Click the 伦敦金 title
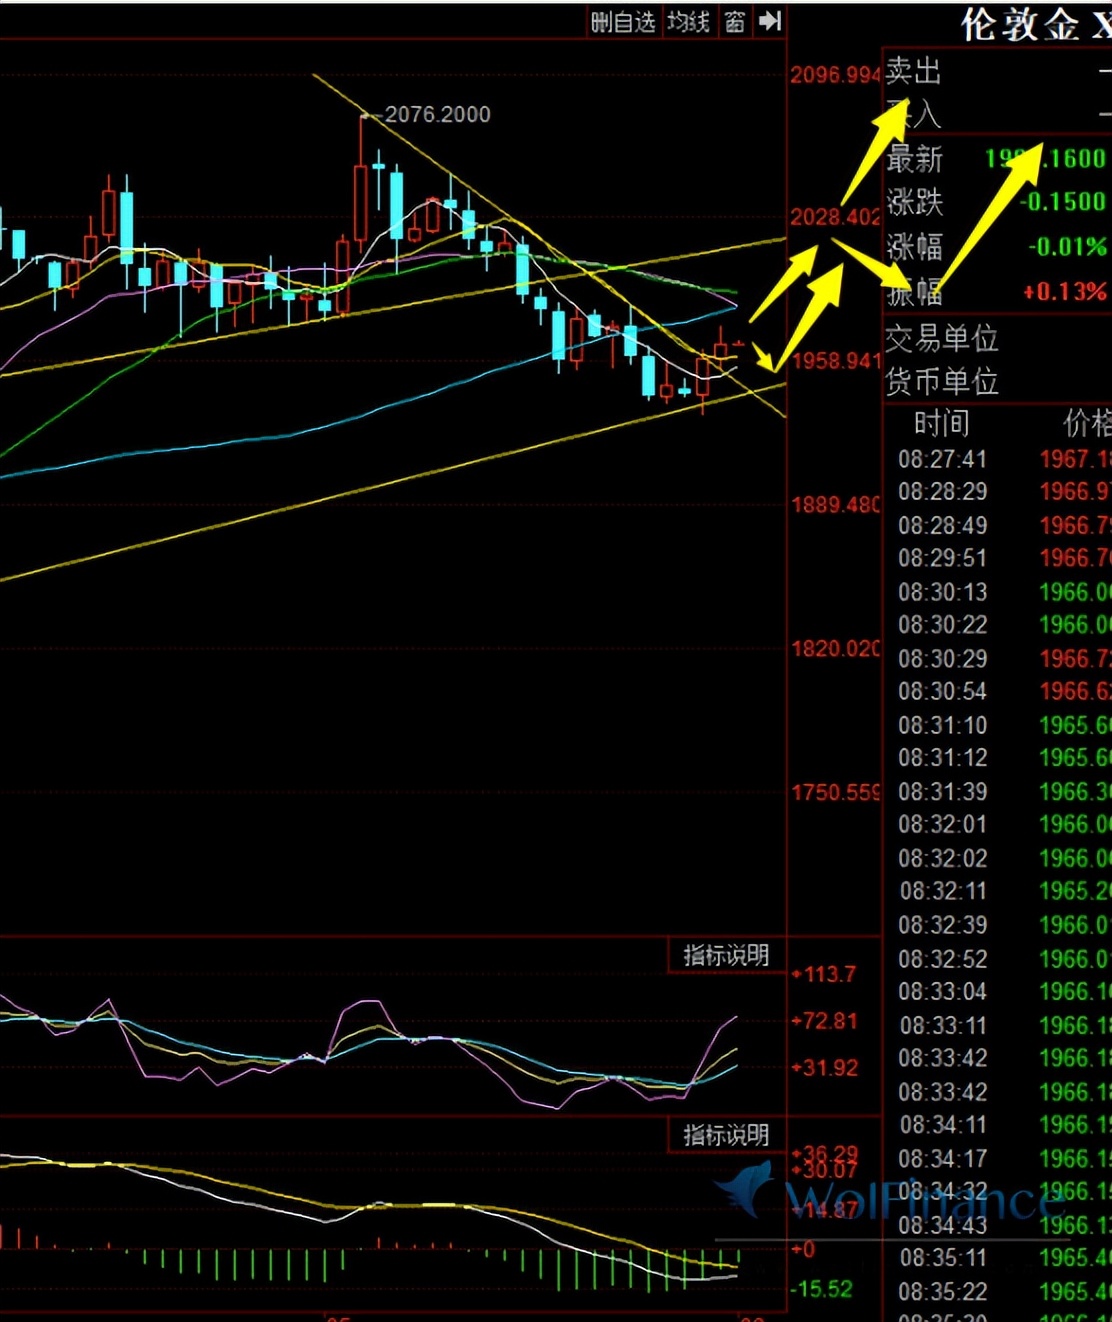Viewport: 1112px width, 1322px height. [1020, 24]
